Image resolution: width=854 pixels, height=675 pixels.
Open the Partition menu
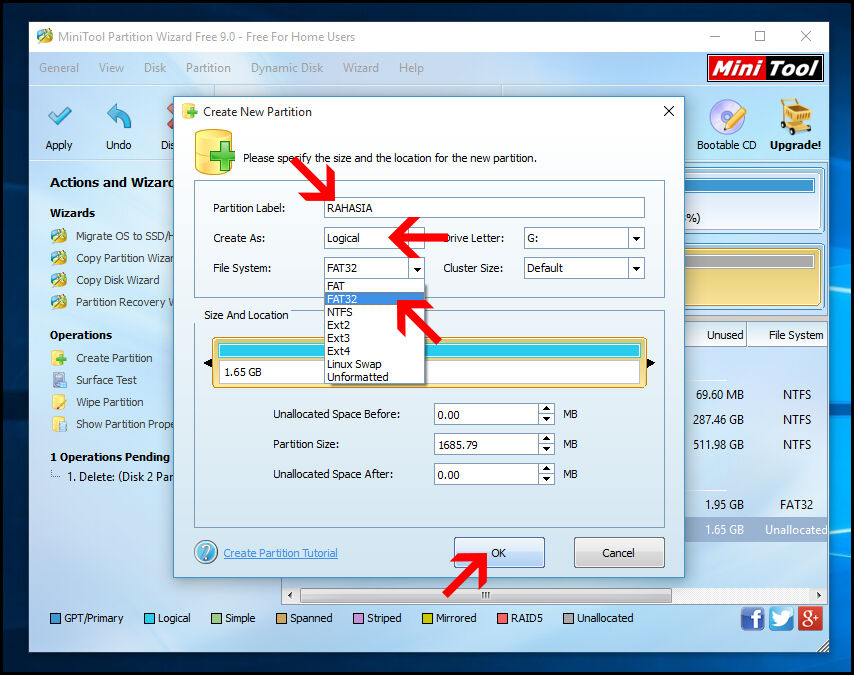coord(208,68)
